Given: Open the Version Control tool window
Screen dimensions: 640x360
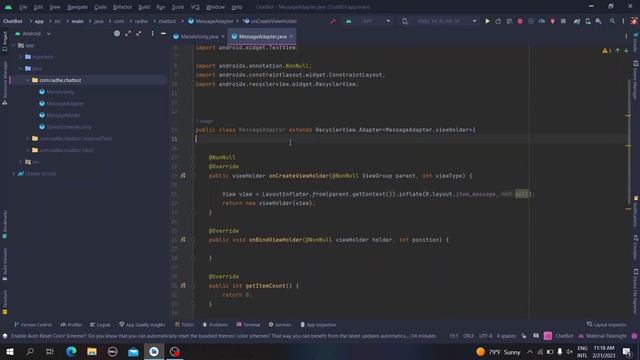Looking at the screenshot, I should (33, 324).
